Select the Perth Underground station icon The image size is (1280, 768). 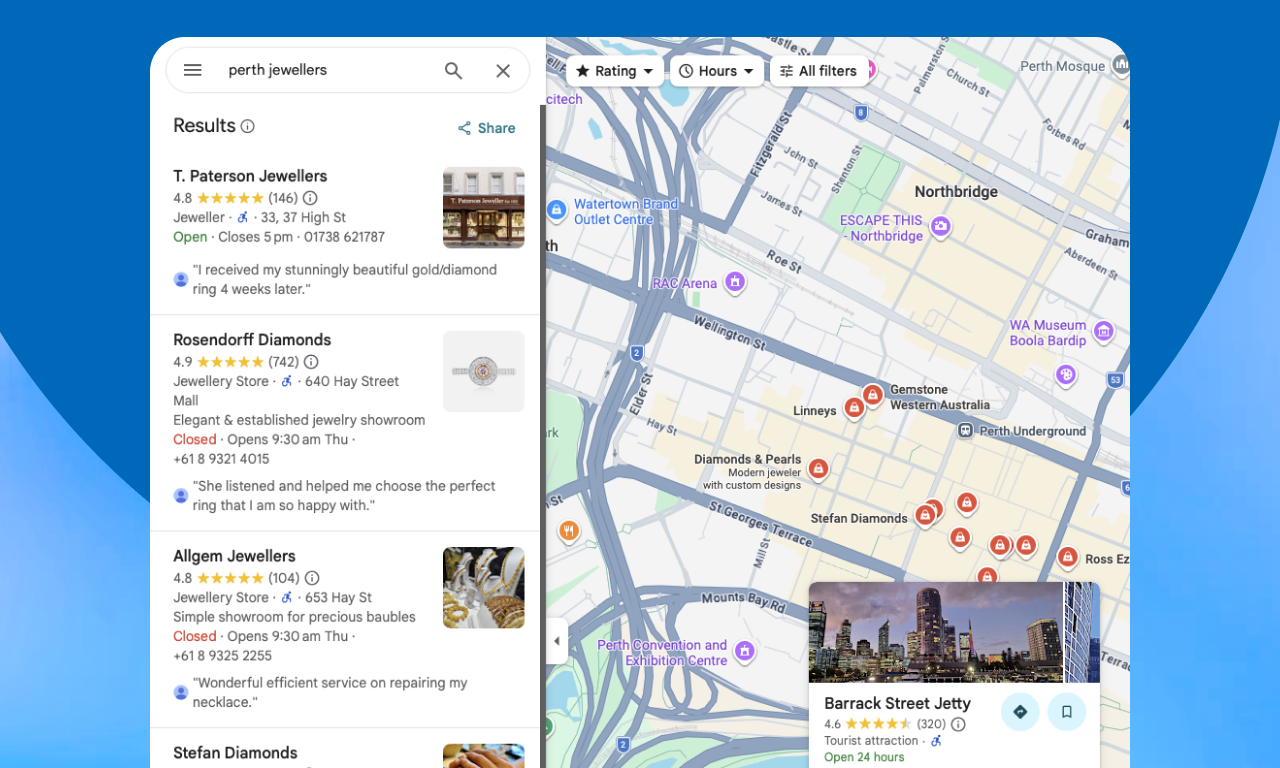[x=965, y=431]
